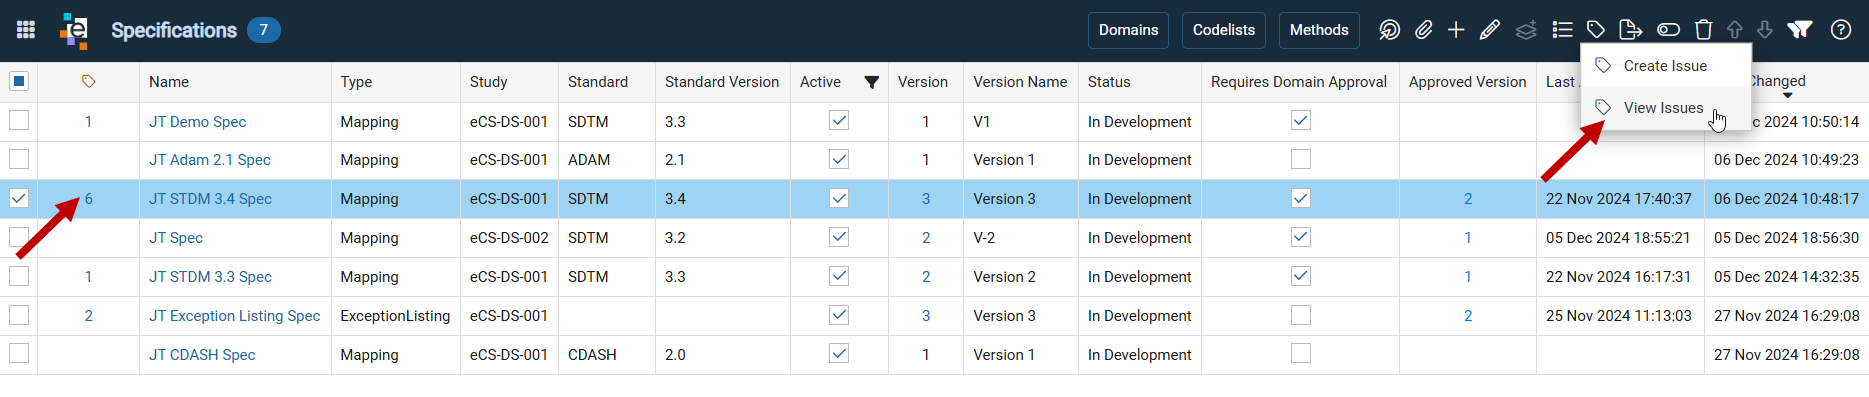Toggle Active checkbox for JT Demo Spec
The image size is (1869, 397).
pyautogui.click(x=839, y=120)
